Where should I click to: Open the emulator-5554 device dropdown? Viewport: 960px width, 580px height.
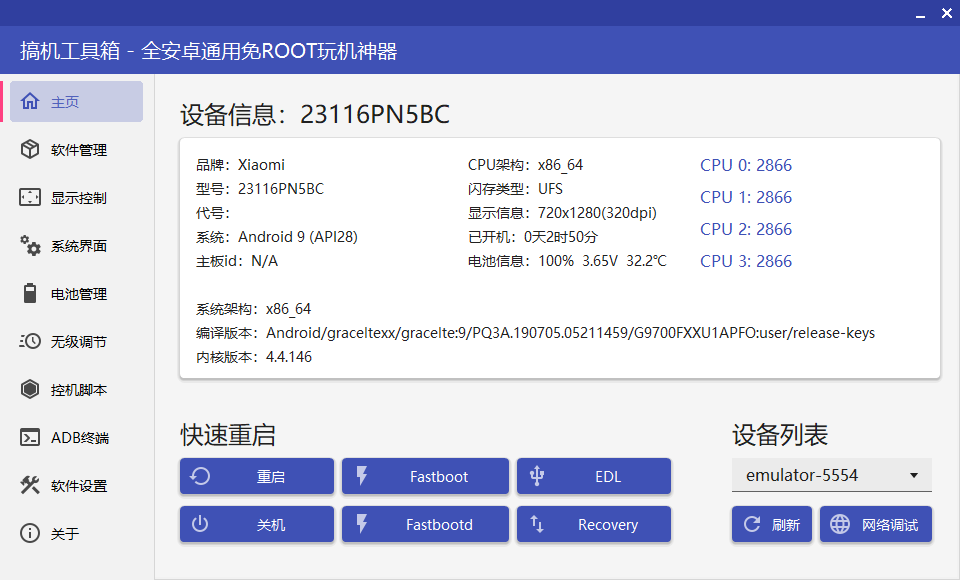831,475
